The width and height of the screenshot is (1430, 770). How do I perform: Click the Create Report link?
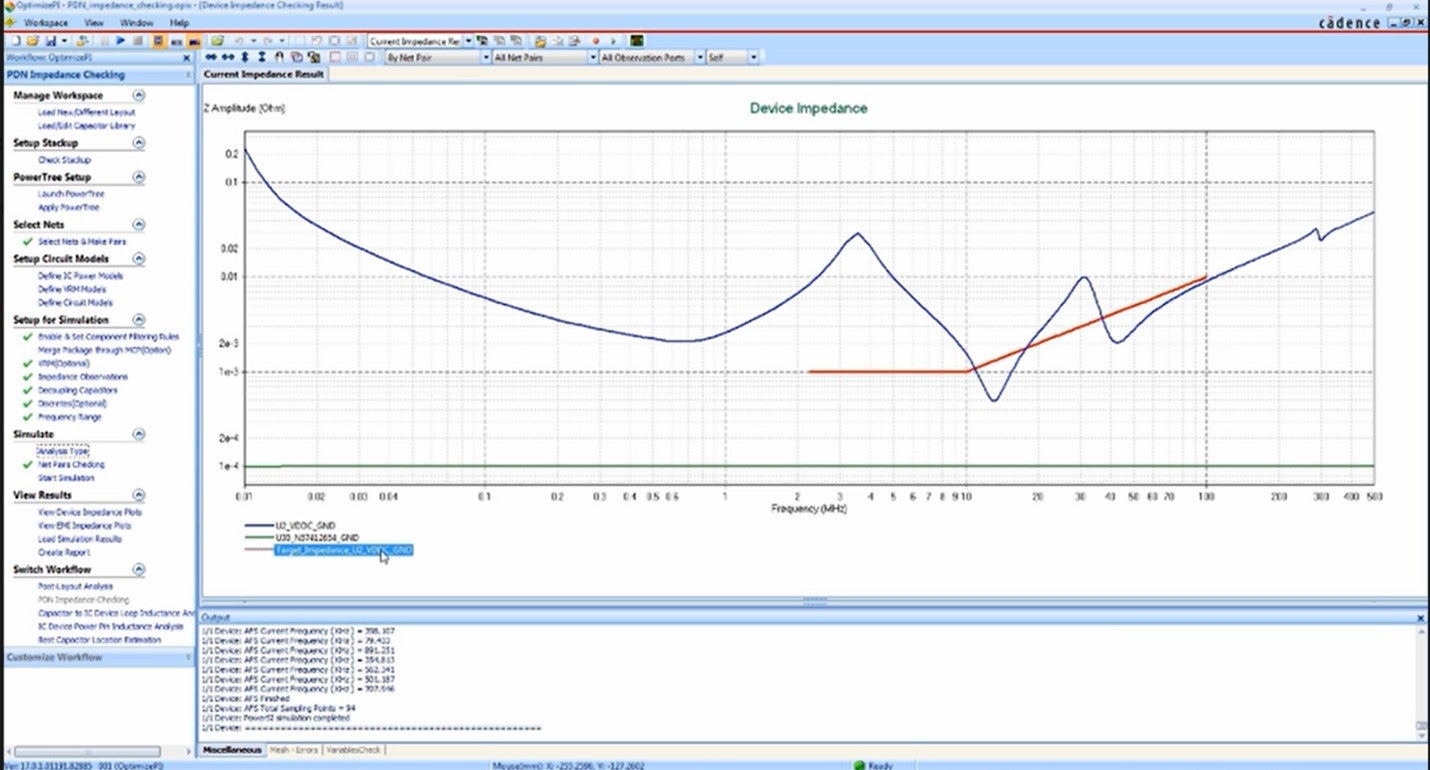click(65, 552)
